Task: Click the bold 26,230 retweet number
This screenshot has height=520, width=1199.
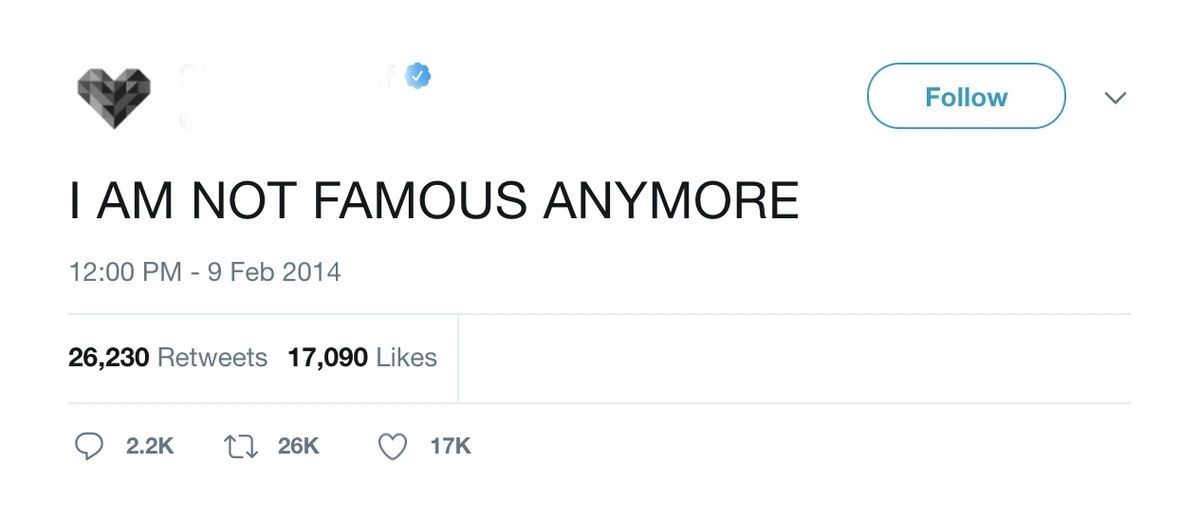Action: pos(108,357)
